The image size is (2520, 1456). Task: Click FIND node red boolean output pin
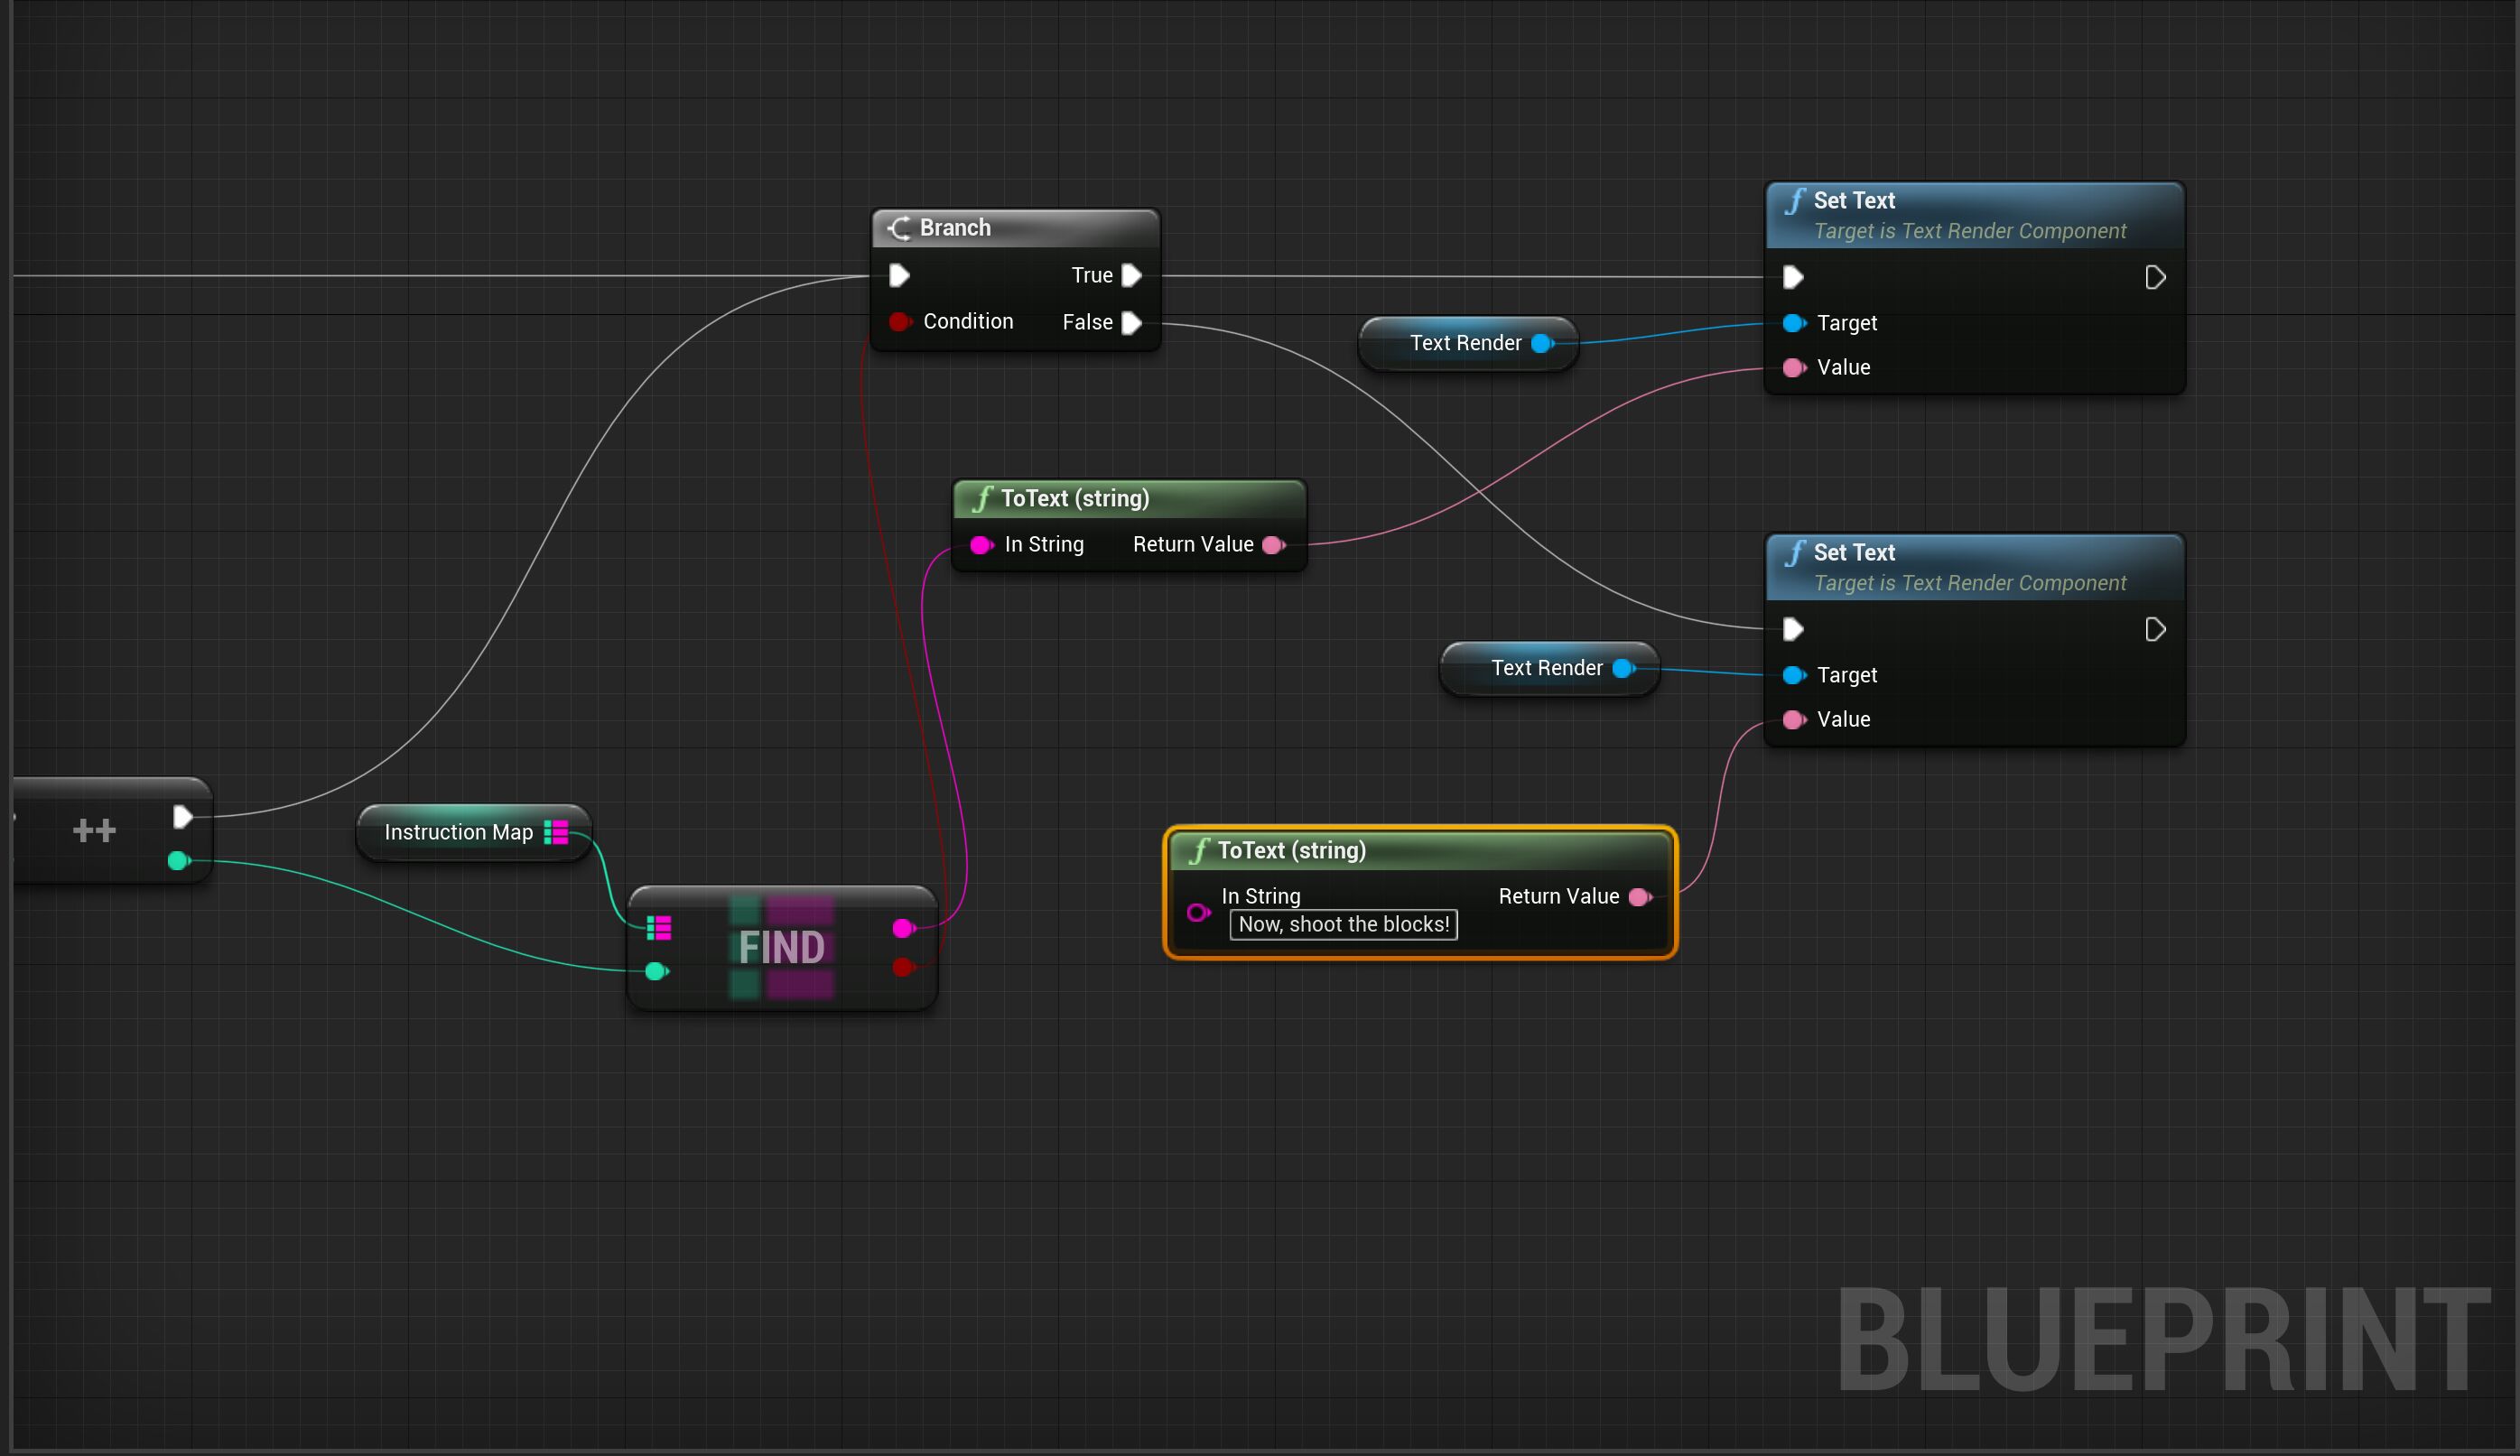pyautogui.click(x=902, y=967)
